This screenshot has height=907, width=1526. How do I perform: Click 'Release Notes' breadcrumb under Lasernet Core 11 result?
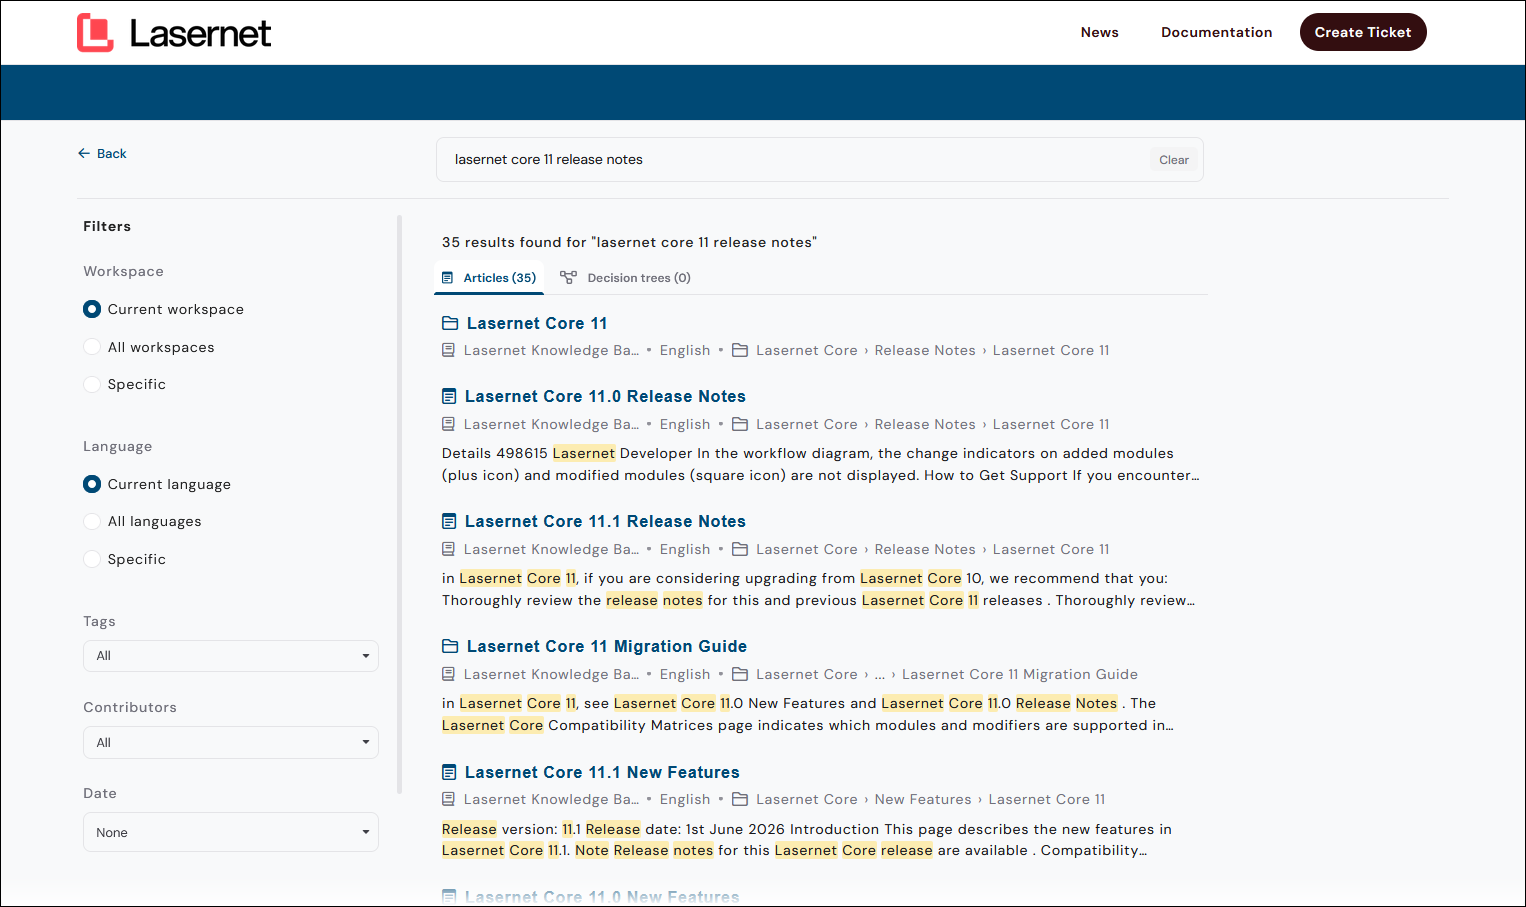coord(925,351)
